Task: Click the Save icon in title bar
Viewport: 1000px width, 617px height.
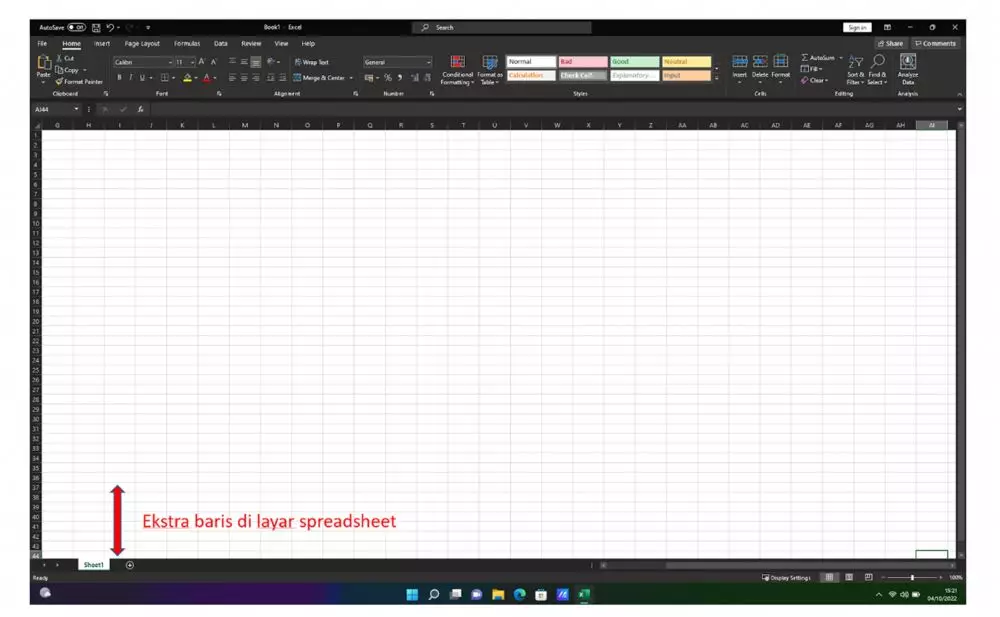Action: pyautogui.click(x=96, y=27)
